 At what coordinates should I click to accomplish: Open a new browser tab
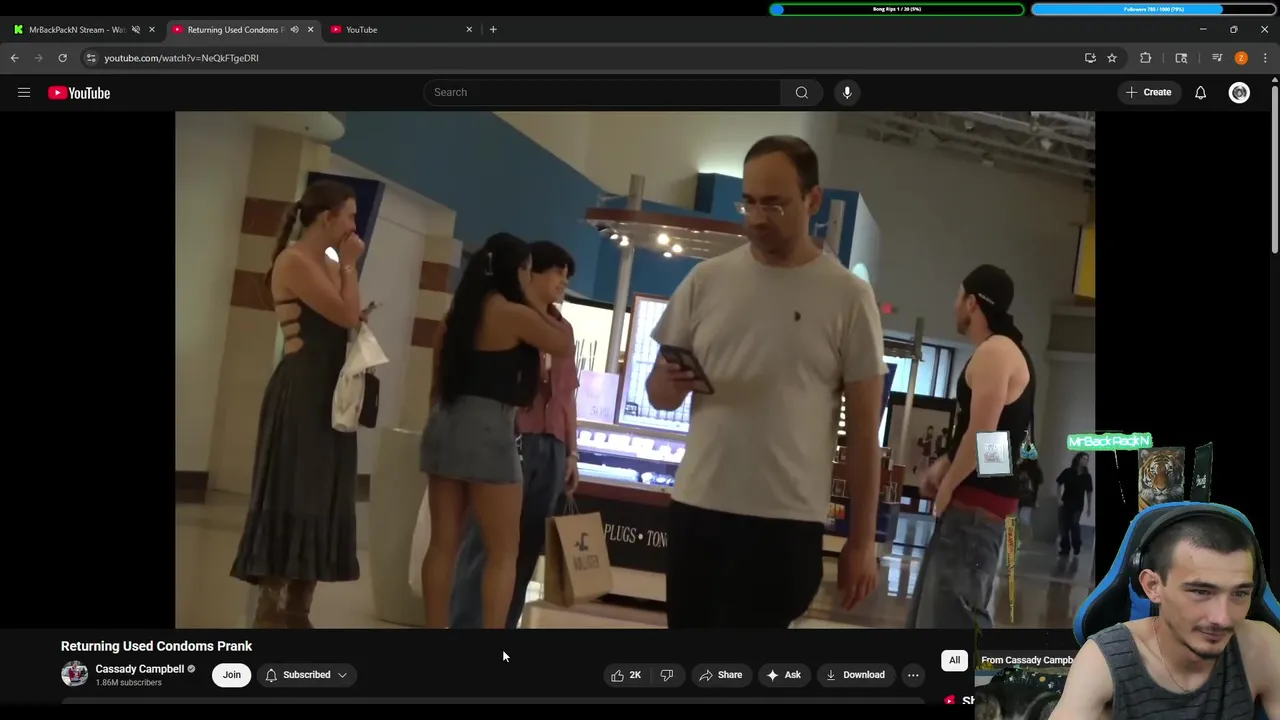click(493, 29)
